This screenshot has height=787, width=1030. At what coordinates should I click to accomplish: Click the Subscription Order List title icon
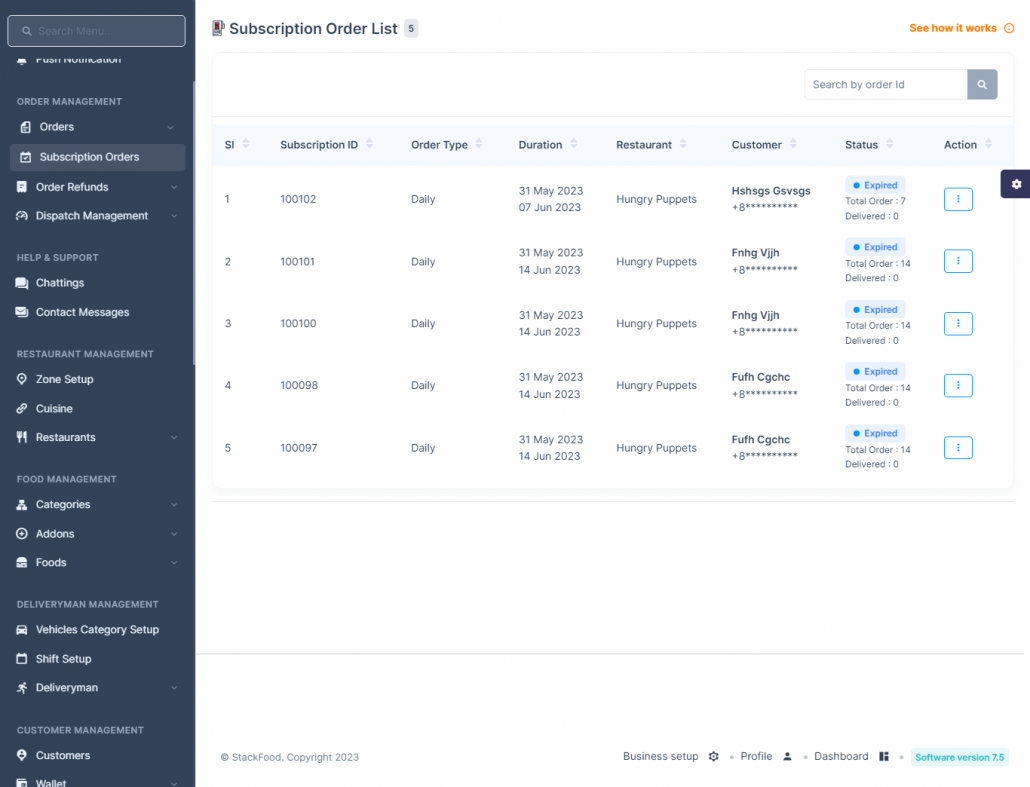click(218, 28)
